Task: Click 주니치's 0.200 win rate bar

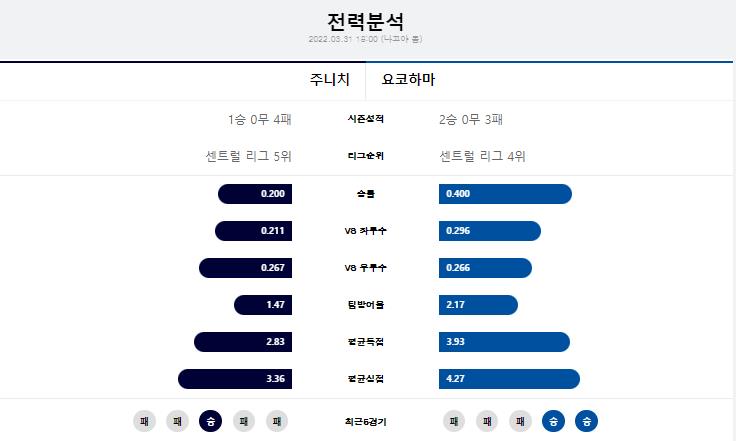Action: (255, 194)
